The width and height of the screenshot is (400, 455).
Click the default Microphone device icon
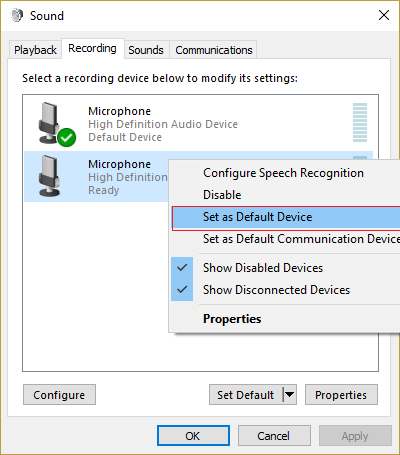[x=53, y=123]
